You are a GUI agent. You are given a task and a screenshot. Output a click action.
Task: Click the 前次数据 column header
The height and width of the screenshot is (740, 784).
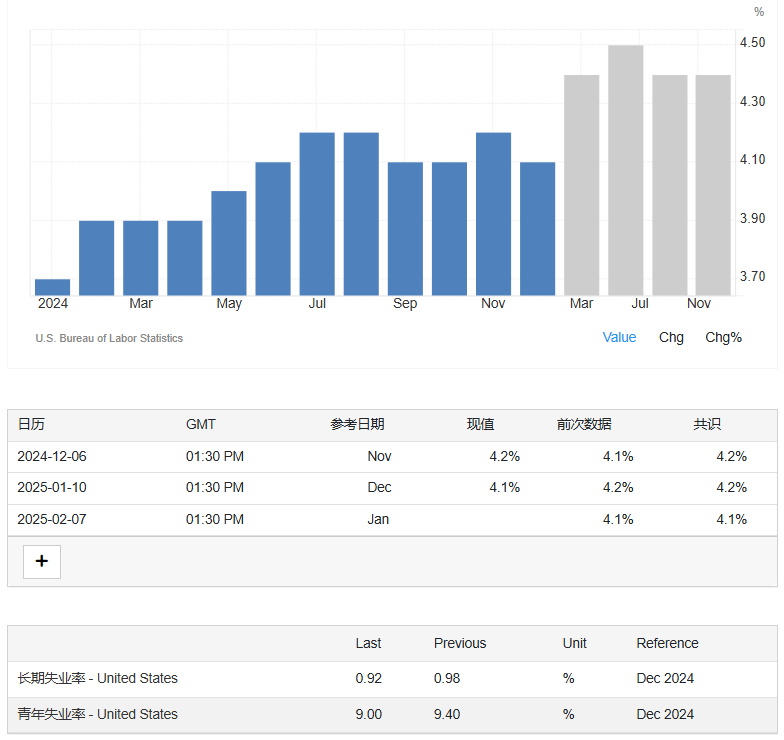[x=584, y=424]
